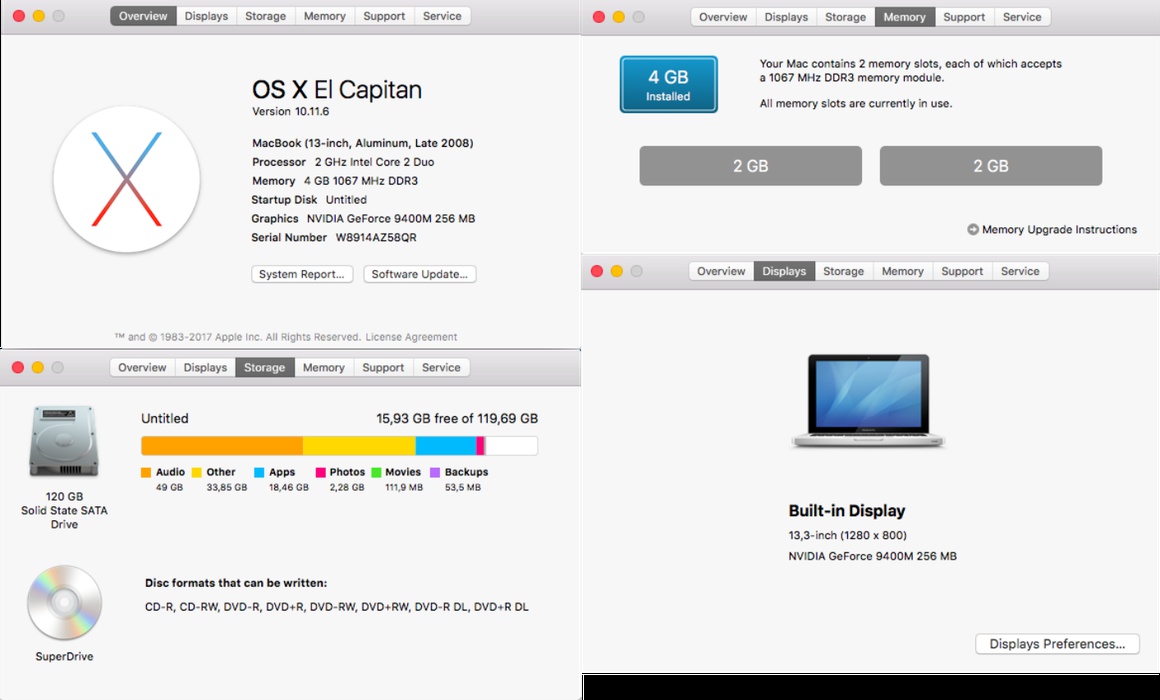Click the purple Backups legend swatch

click(435, 472)
